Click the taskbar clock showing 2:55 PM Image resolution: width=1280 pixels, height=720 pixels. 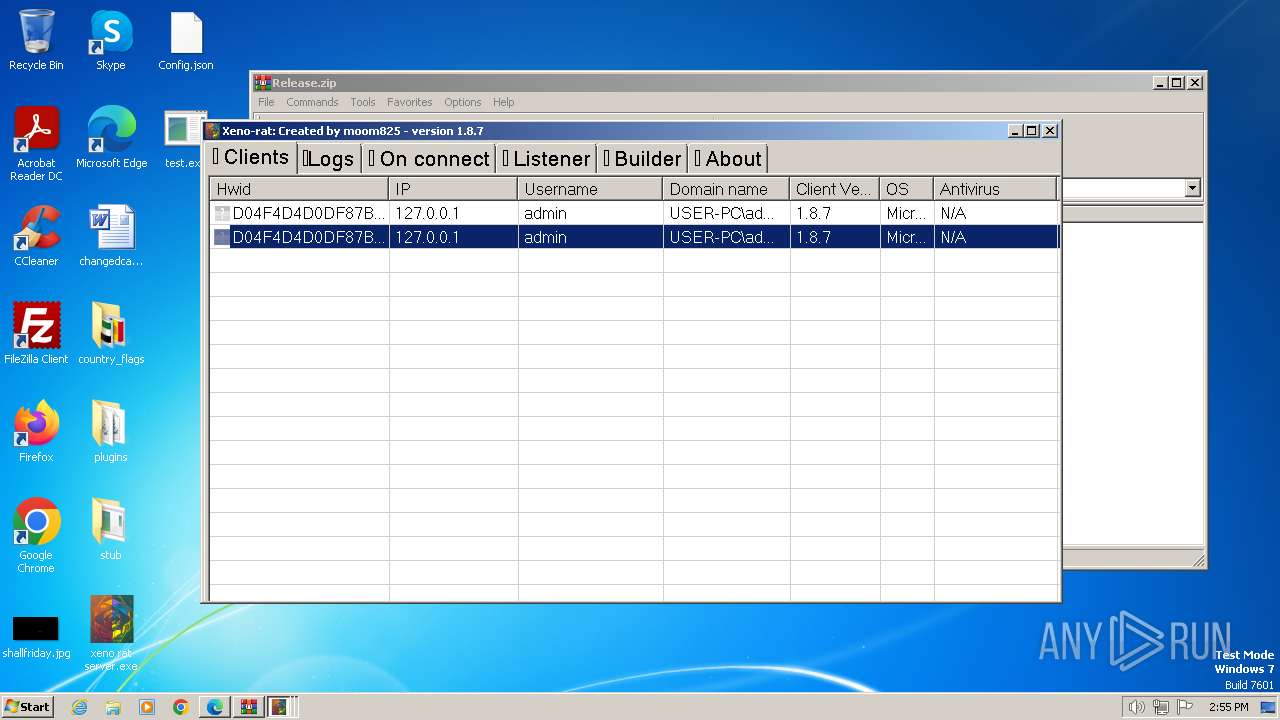[x=1229, y=707]
